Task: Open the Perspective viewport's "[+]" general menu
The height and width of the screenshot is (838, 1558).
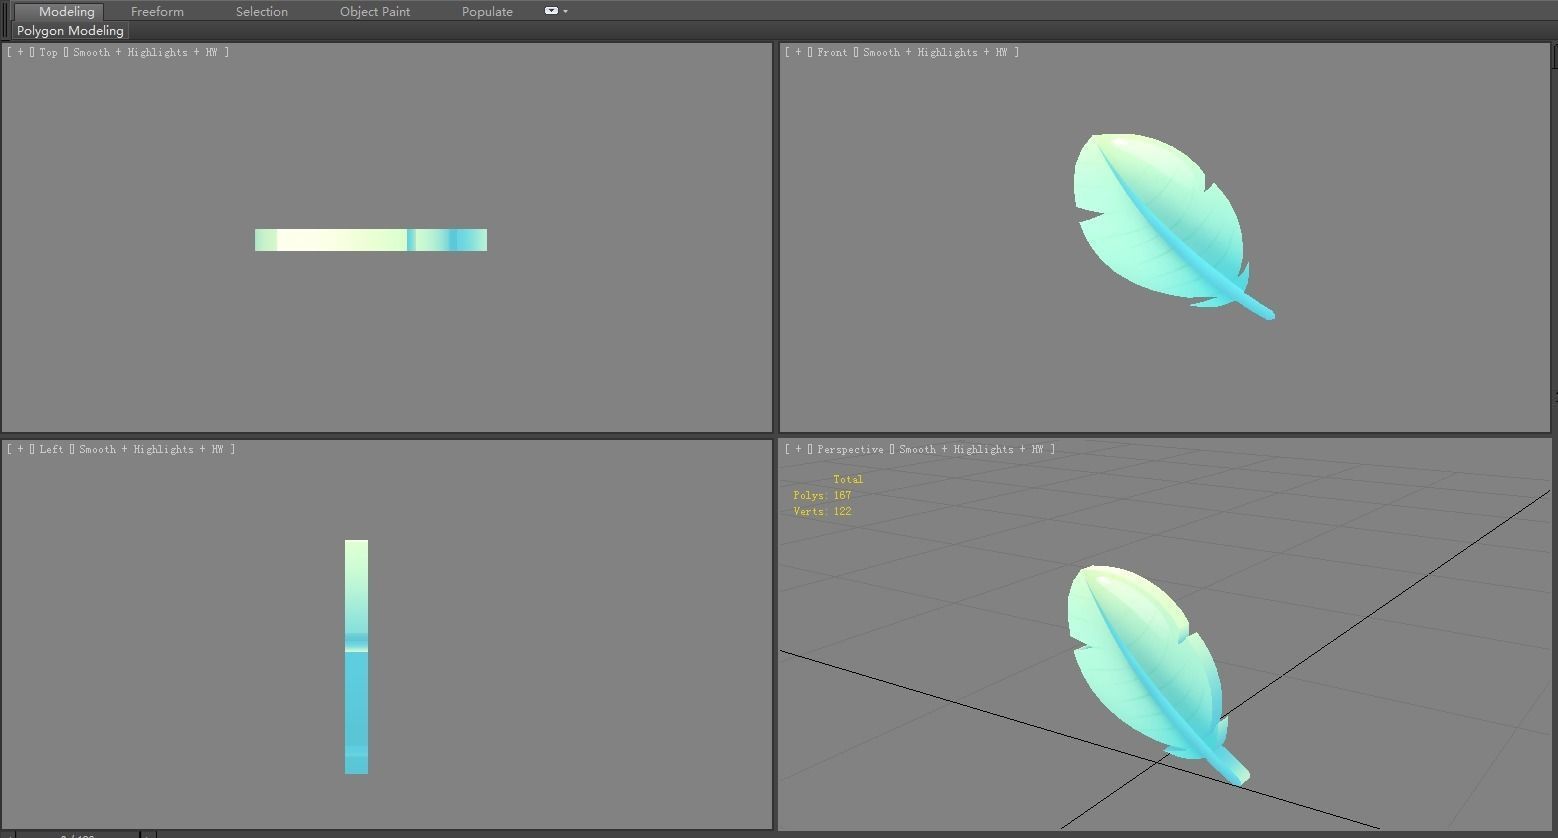Action: (x=797, y=449)
